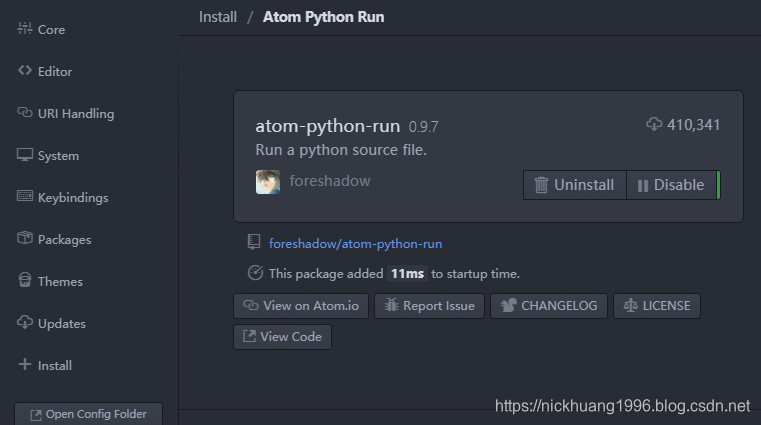Click the version number 0.9.7
The height and width of the screenshot is (425, 761).
[x=423, y=127]
